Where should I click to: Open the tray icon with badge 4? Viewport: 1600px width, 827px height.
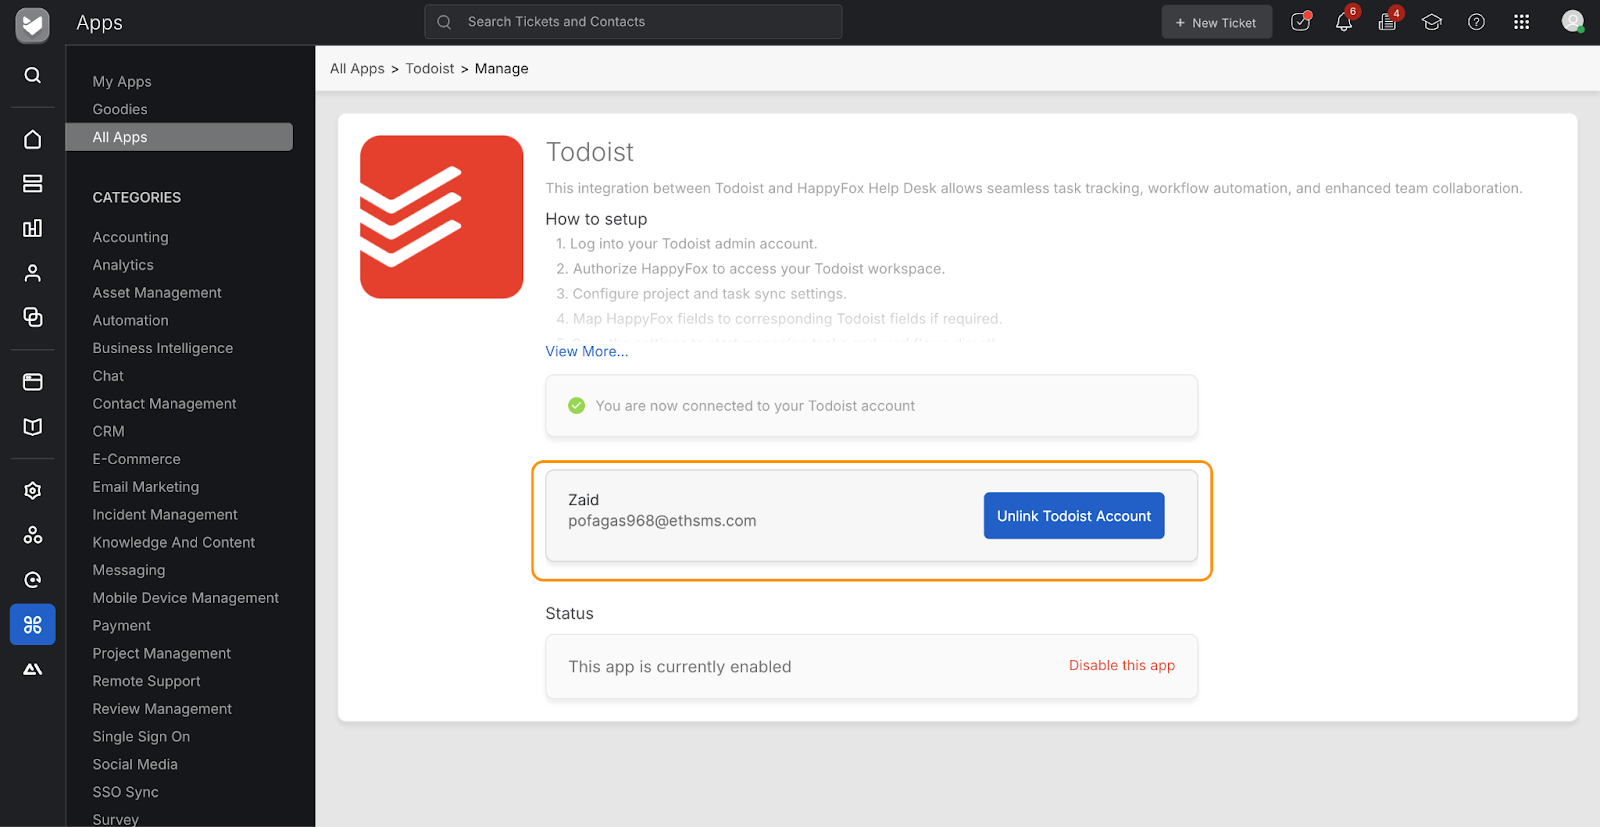pyautogui.click(x=1388, y=22)
